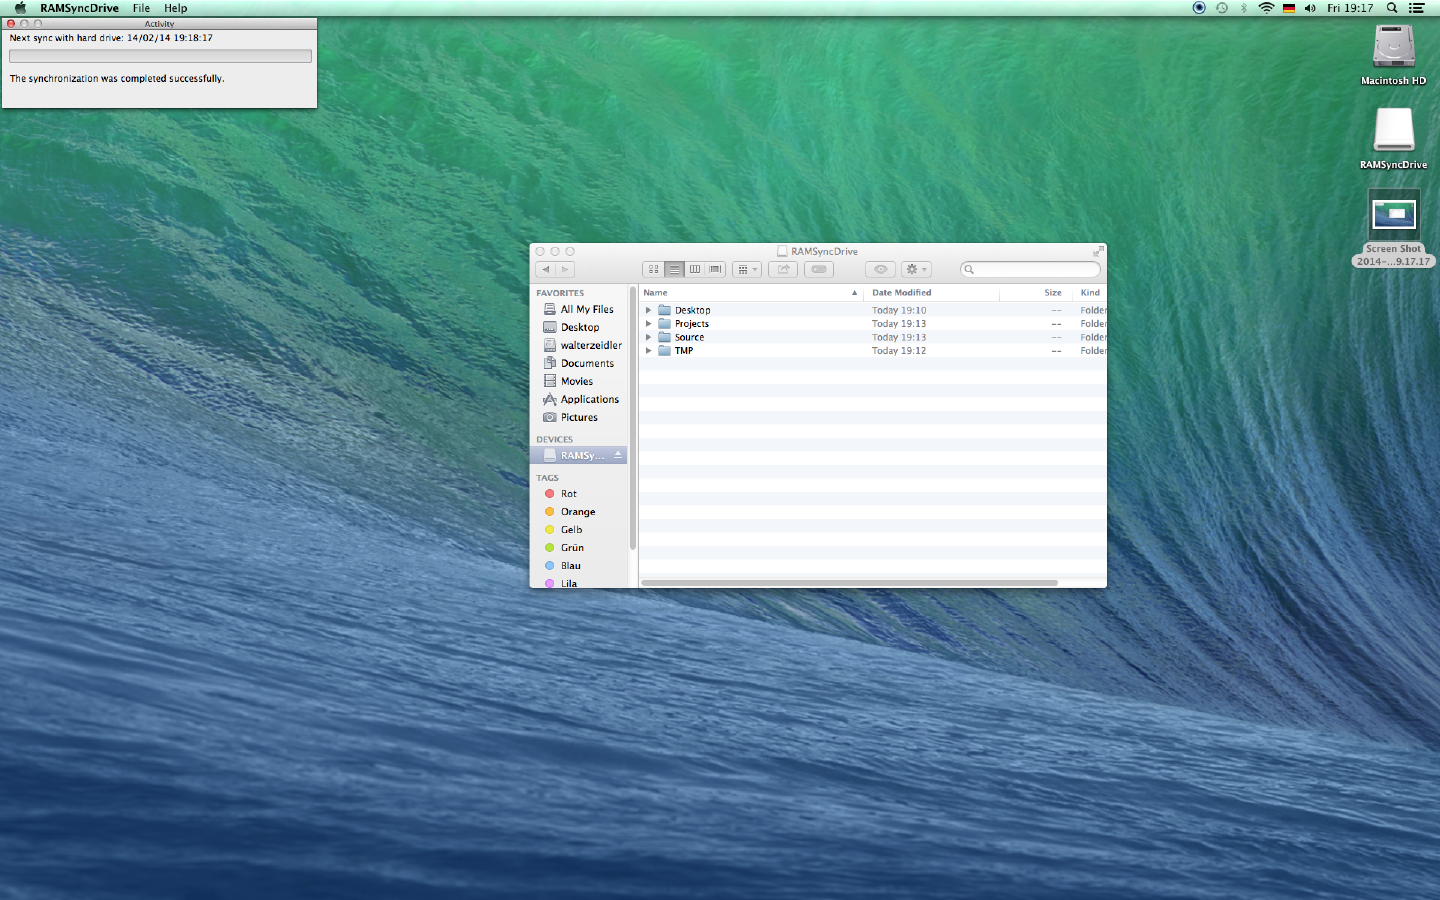Toggle the list view button
The image size is (1440, 900).
674,269
